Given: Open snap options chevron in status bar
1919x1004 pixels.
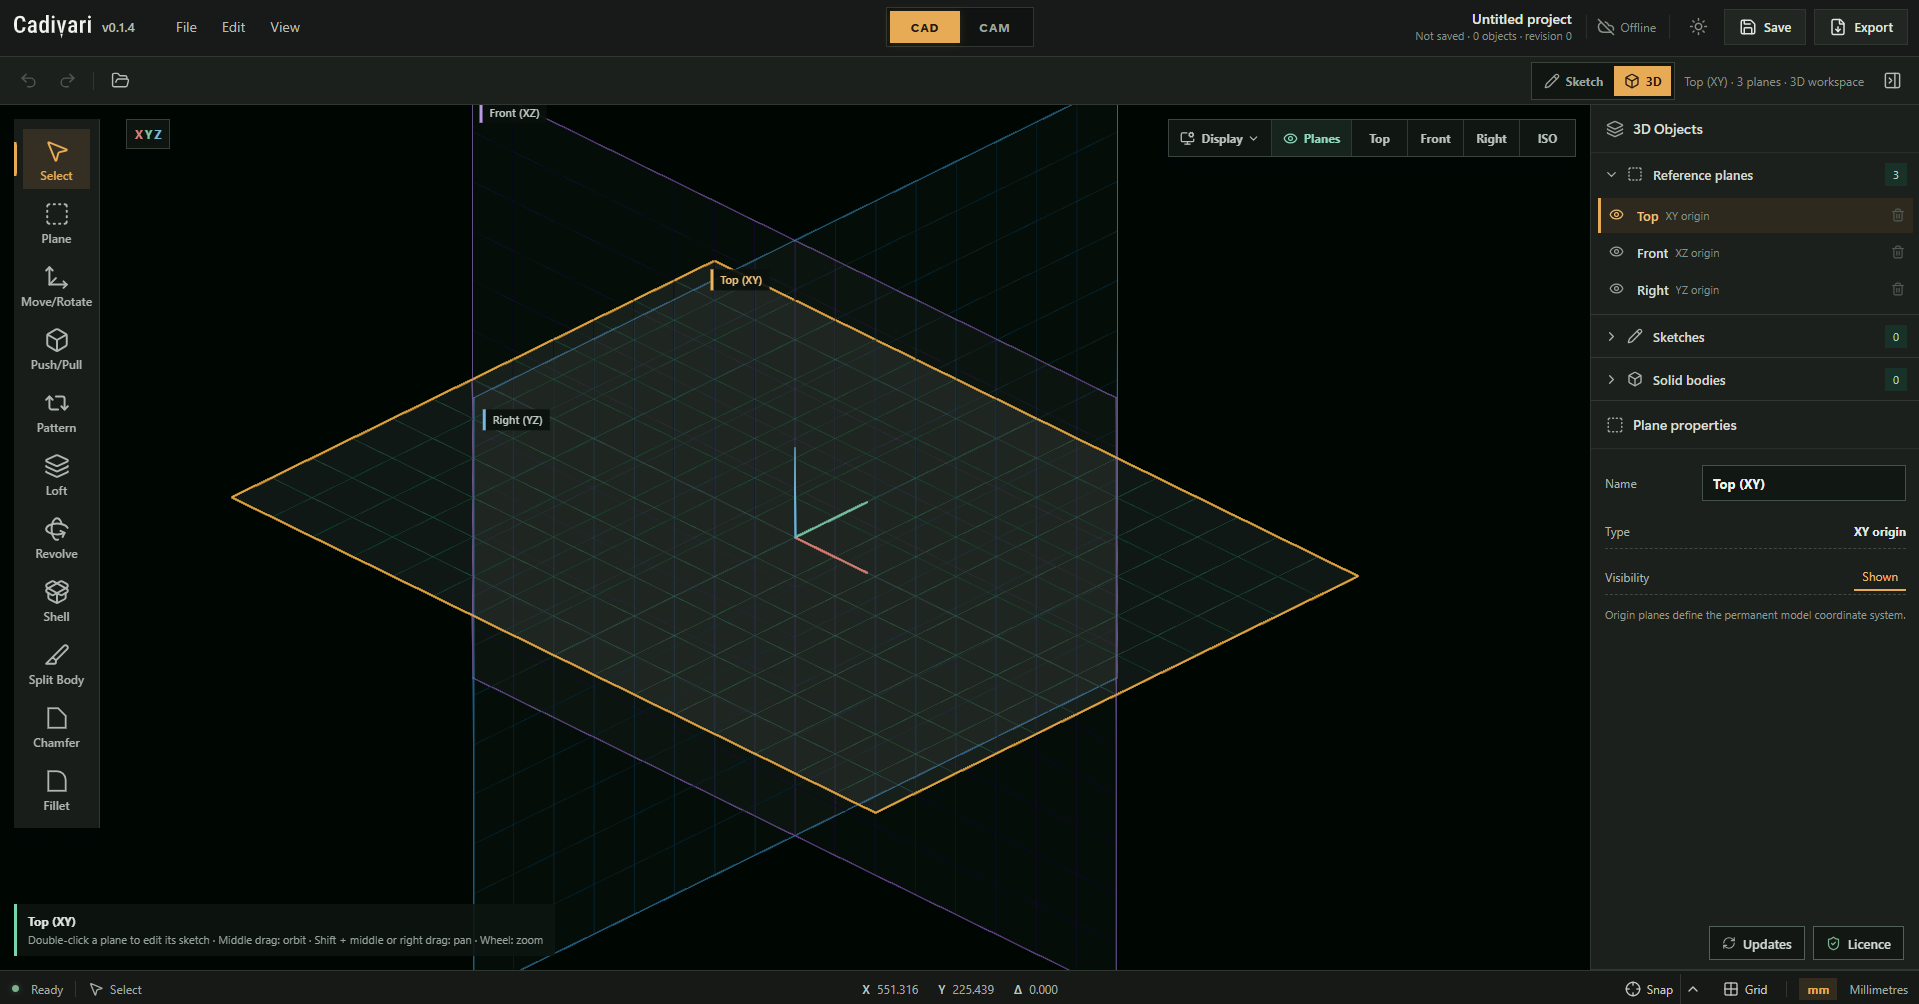Looking at the screenshot, I should tap(1693, 989).
